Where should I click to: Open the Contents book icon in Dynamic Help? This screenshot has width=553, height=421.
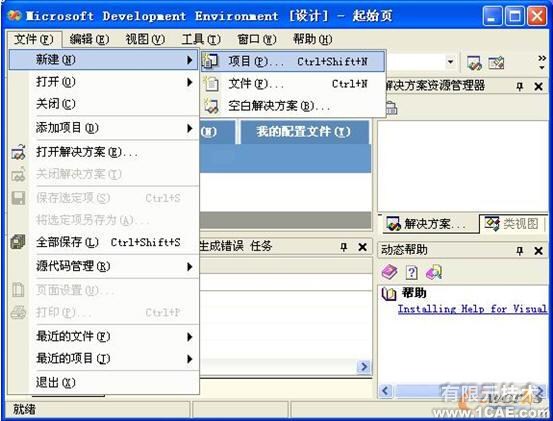[x=389, y=272]
